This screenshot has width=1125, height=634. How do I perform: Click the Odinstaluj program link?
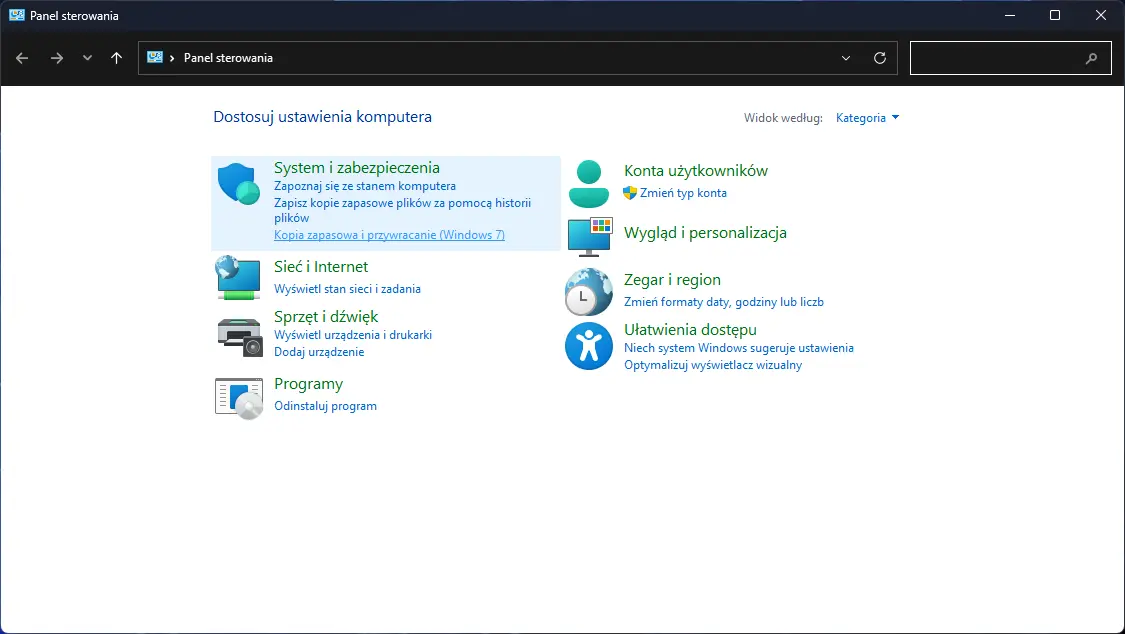point(325,406)
